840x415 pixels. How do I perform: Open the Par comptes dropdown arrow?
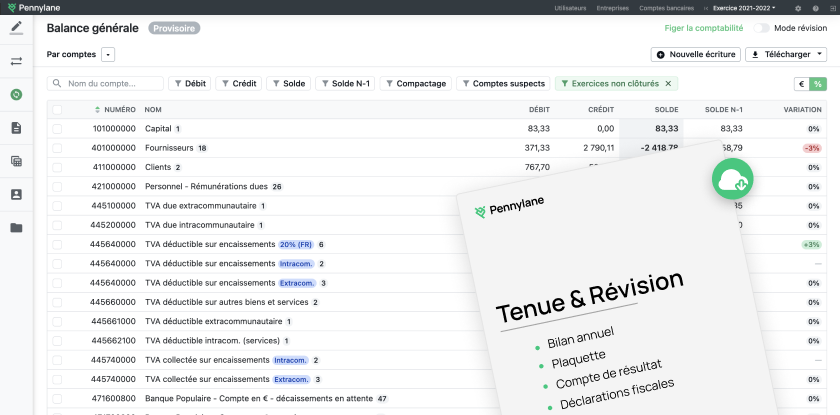pos(108,55)
